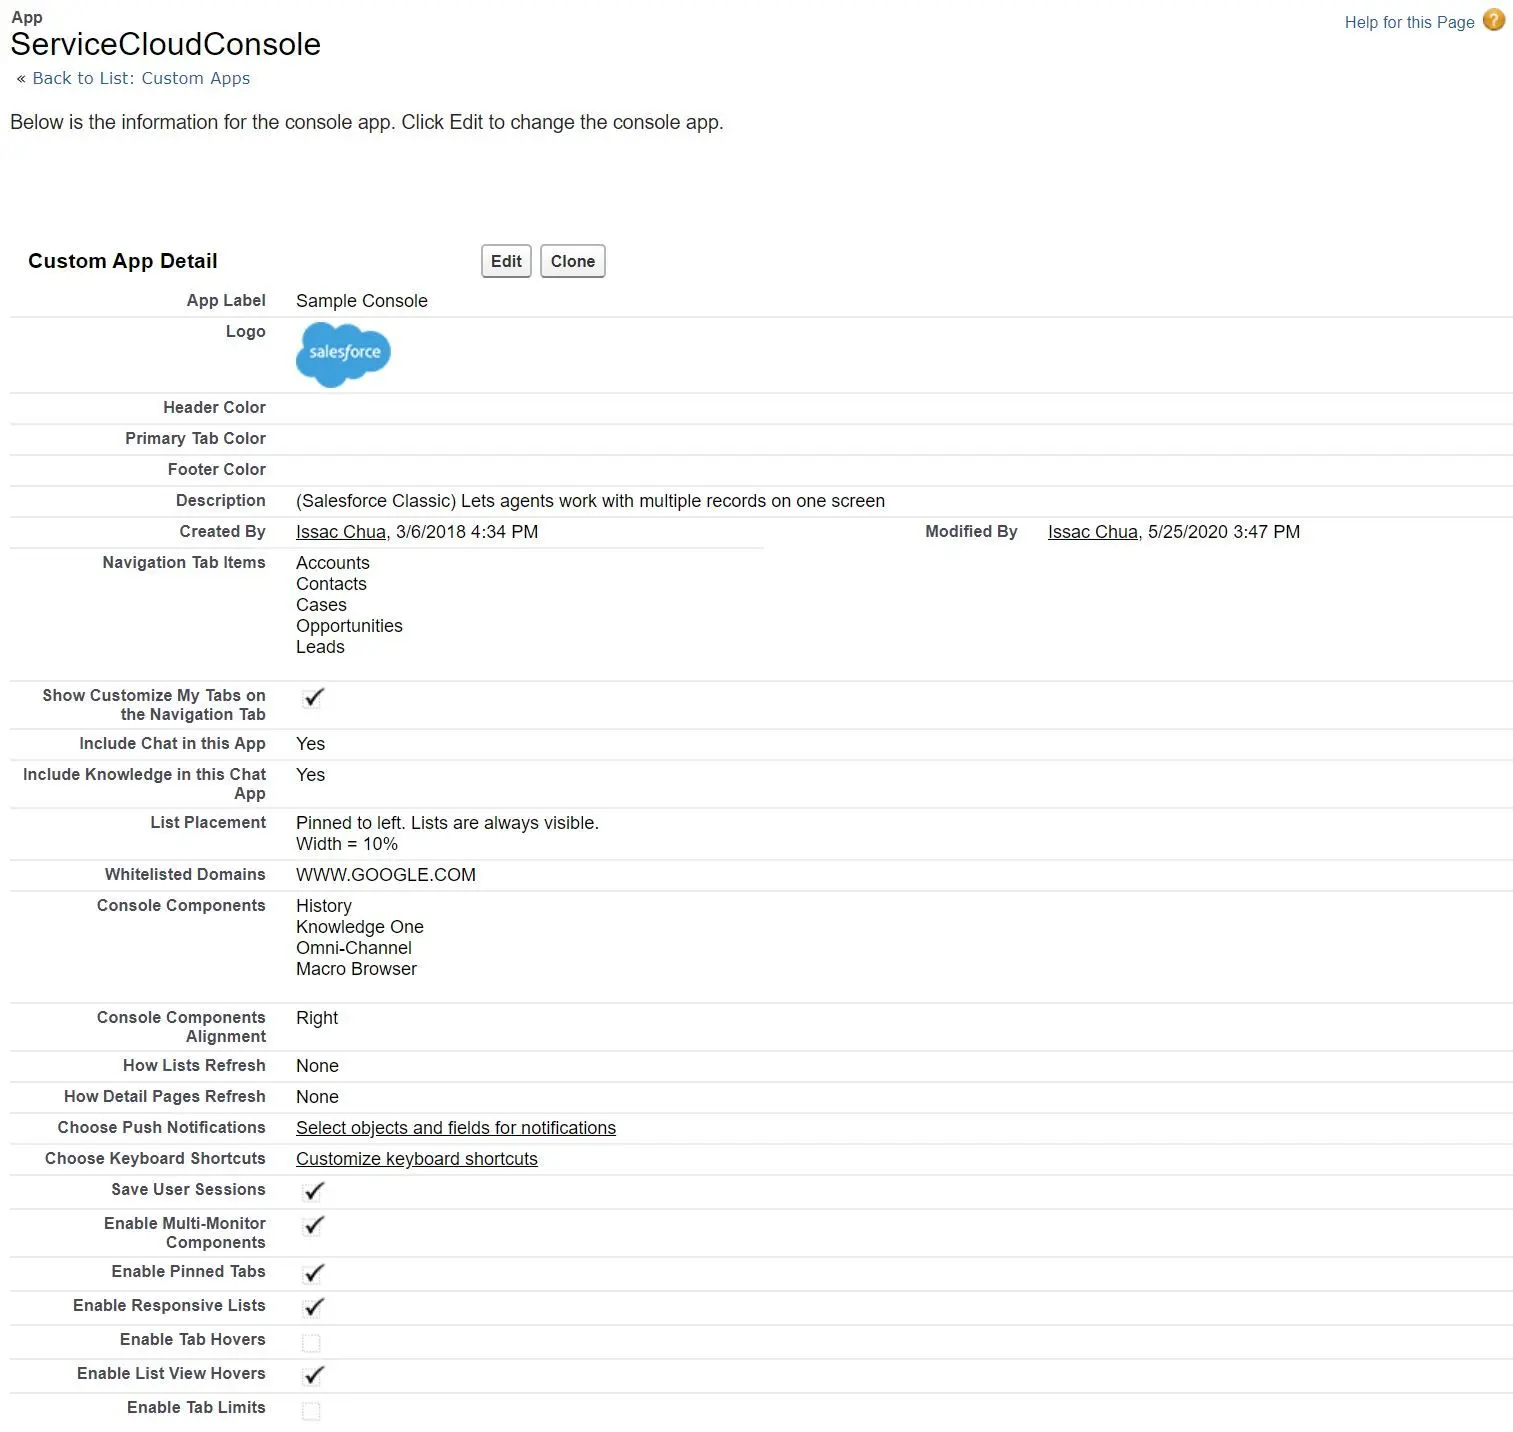Click the description text about Salesforce Classic
This screenshot has width=1513, height=1432.
coord(590,501)
